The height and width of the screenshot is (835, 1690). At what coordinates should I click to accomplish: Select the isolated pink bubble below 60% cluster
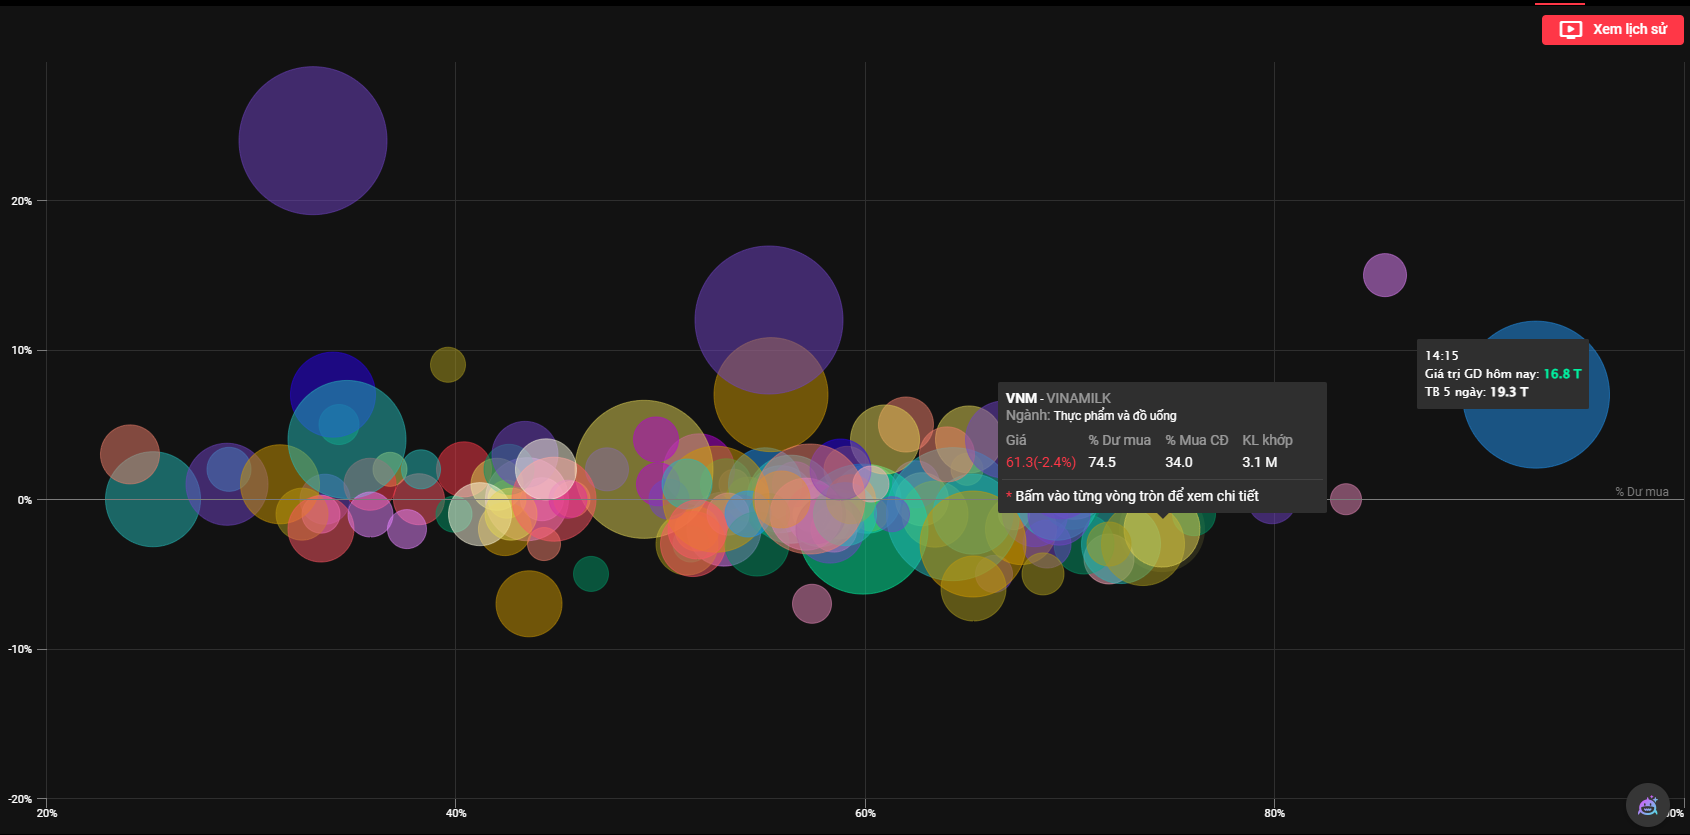[x=811, y=604]
